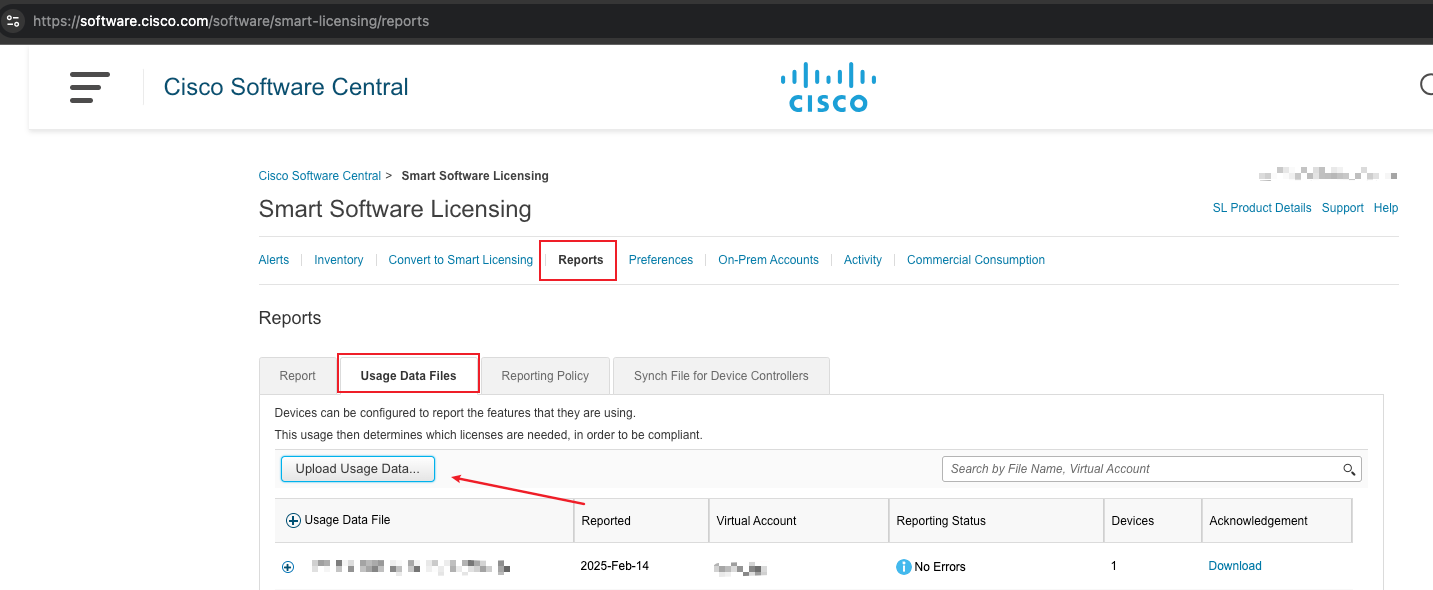Focus the Search by File Name field
The height and width of the screenshot is (590, 1433).
1140,469
